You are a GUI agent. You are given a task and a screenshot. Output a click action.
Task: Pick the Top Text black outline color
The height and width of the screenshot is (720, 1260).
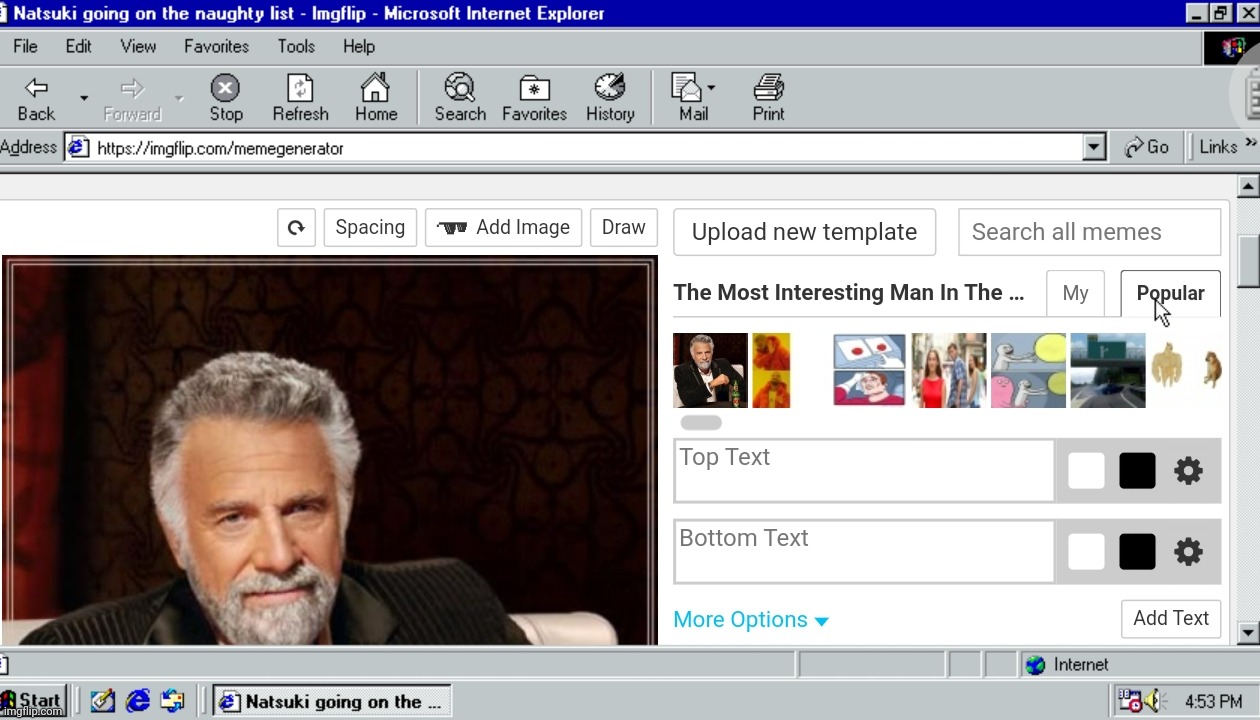point(1137,471)
